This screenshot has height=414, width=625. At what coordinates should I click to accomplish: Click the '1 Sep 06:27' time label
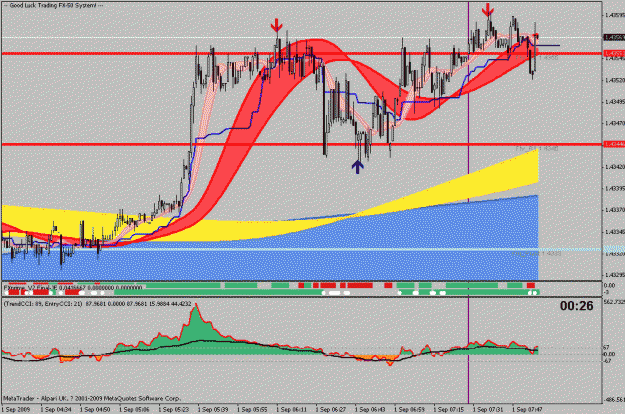[x=331, y=409]
